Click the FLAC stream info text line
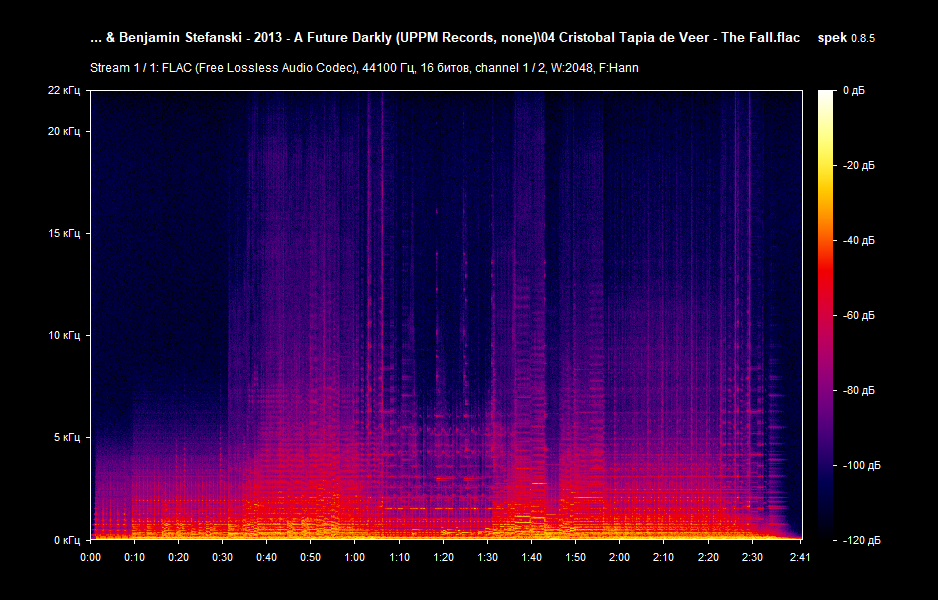938x600 pixels. point(366,68)
